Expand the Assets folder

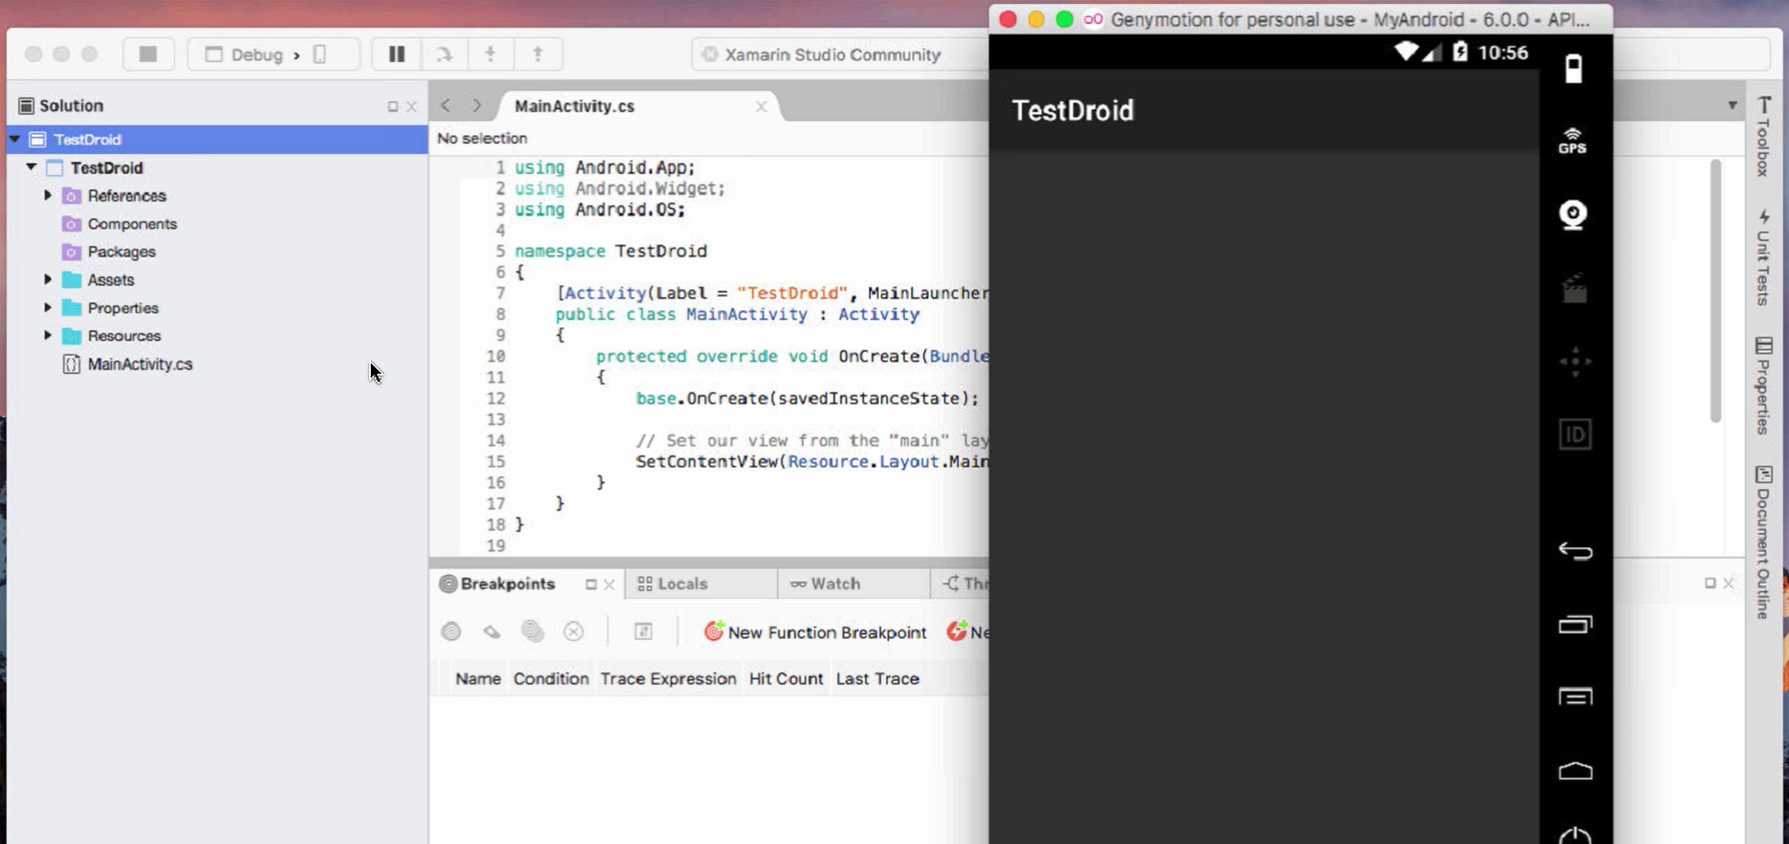pyautogui.click(x=47, y=279)
